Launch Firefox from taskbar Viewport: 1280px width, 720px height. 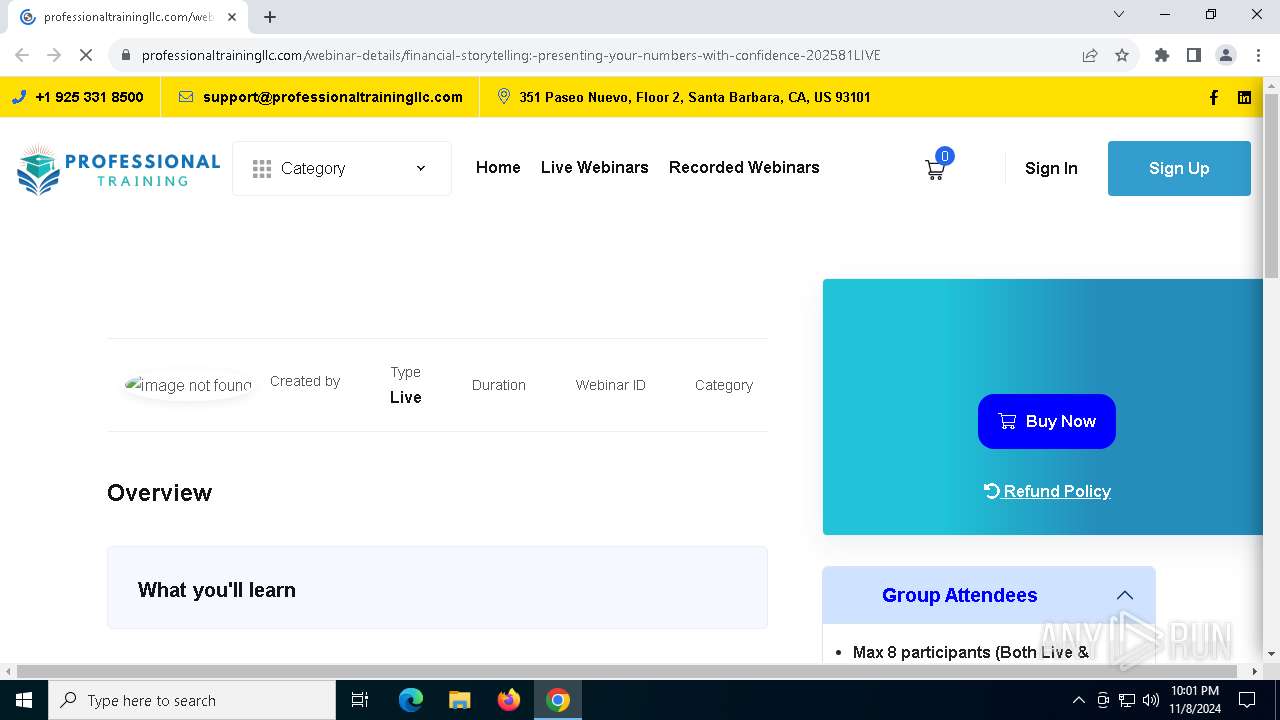coord(509,700)
